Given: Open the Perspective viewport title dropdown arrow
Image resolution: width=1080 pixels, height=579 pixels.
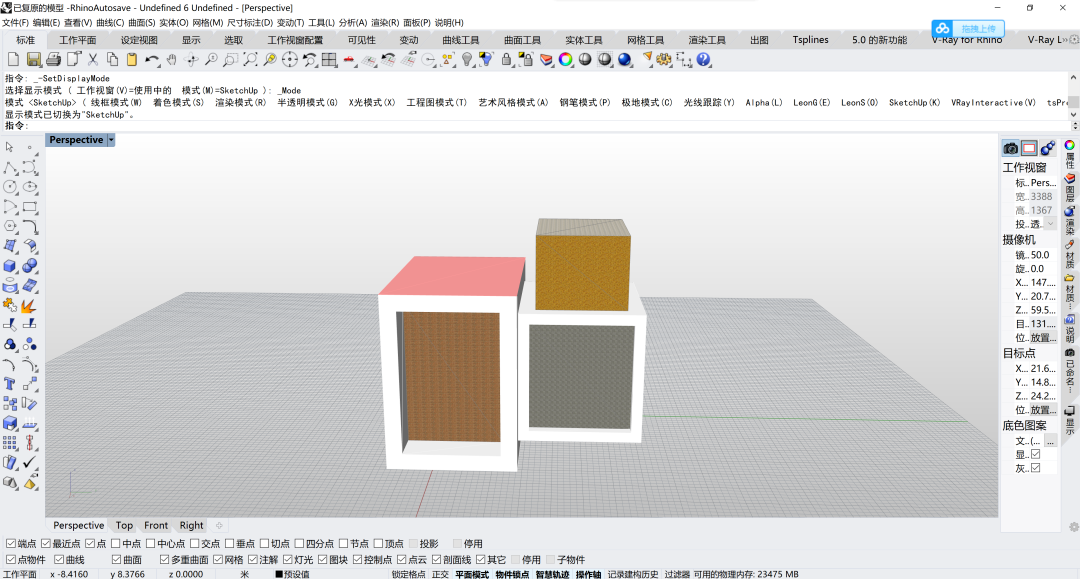Looking at the screenshot, I should 111,140.
